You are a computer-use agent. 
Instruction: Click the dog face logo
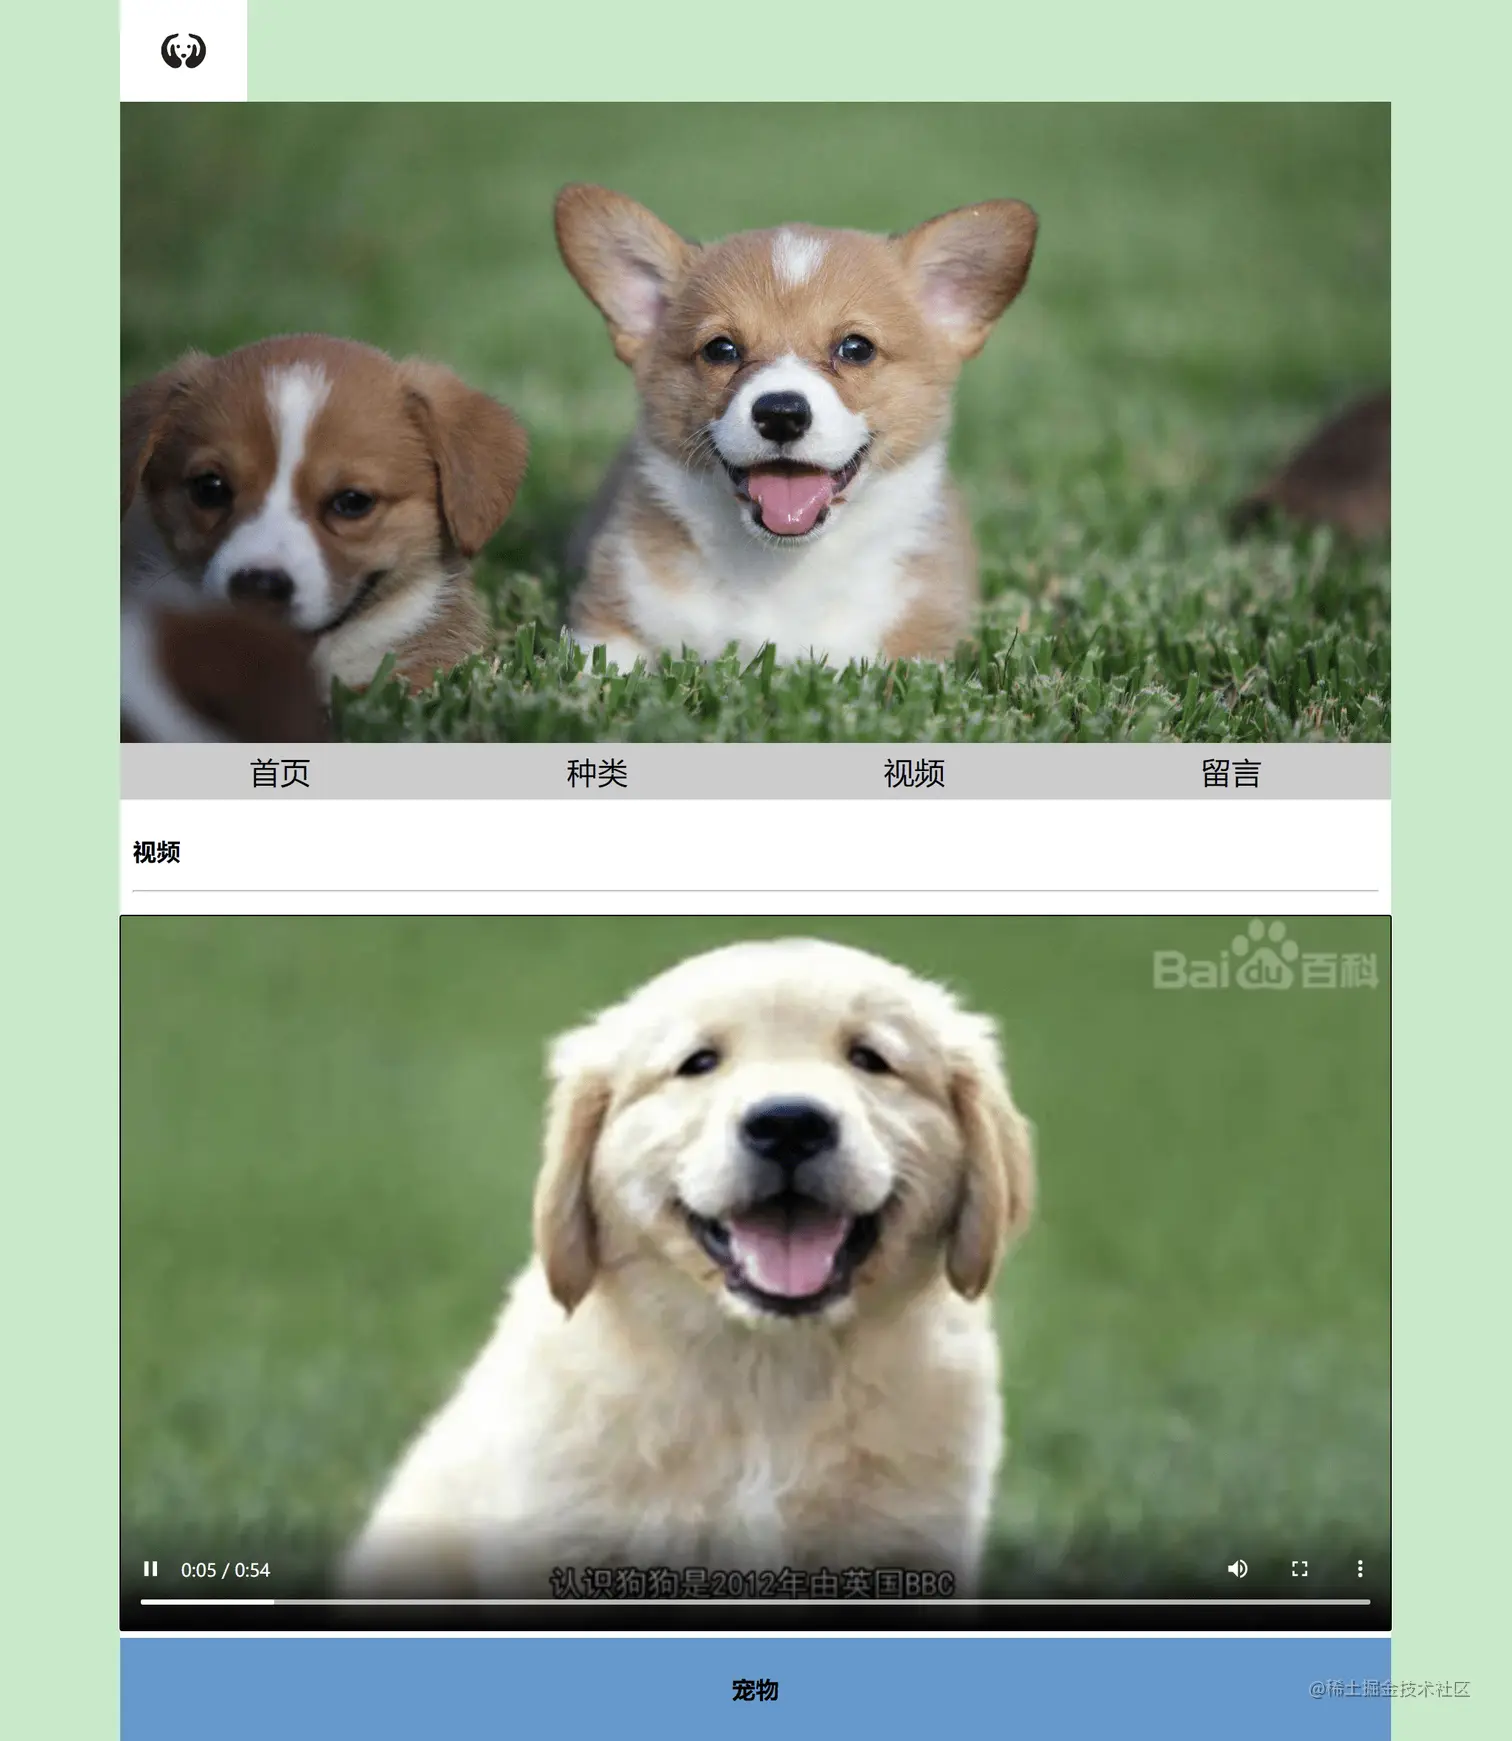coord(183,51)
